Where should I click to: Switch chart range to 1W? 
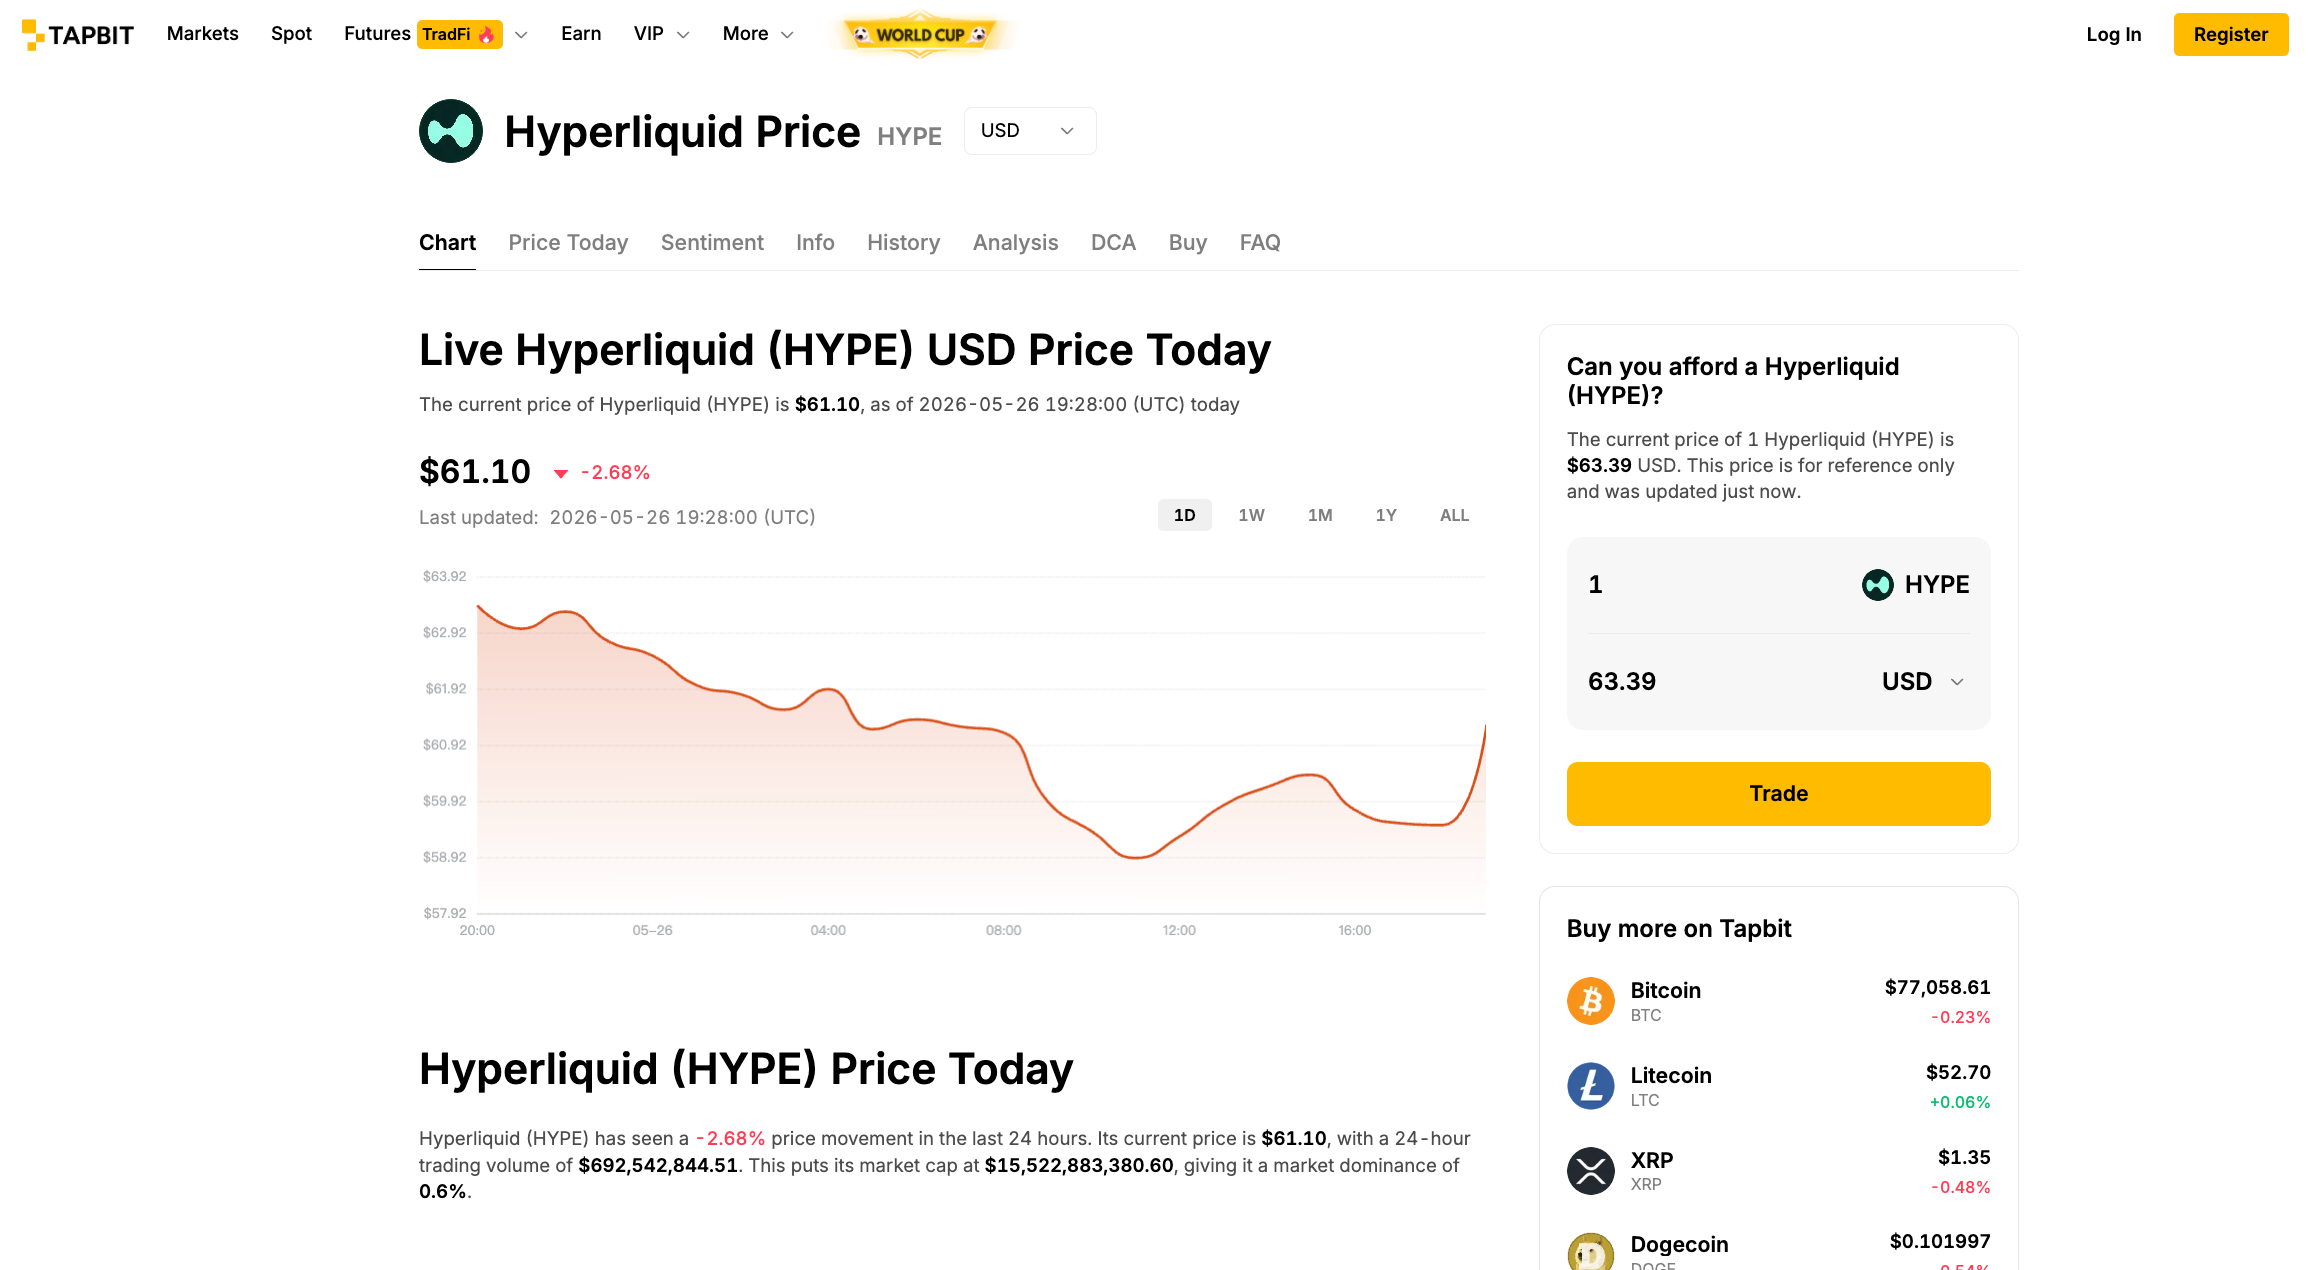tap(1251, 515)
